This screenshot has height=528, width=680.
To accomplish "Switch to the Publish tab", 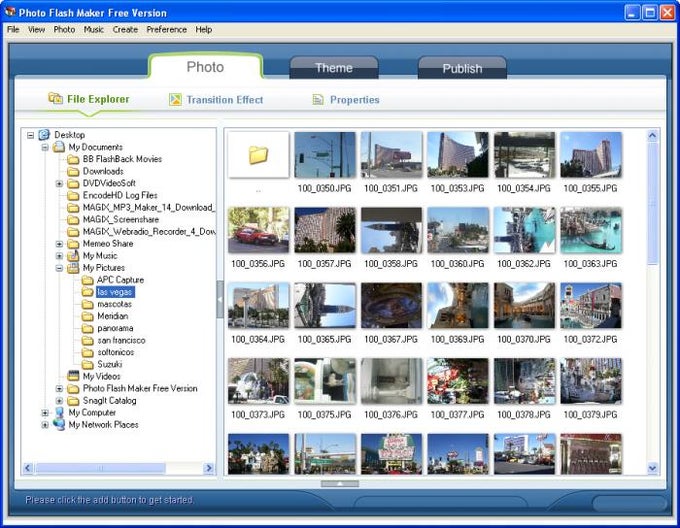I will coord(462,68).
